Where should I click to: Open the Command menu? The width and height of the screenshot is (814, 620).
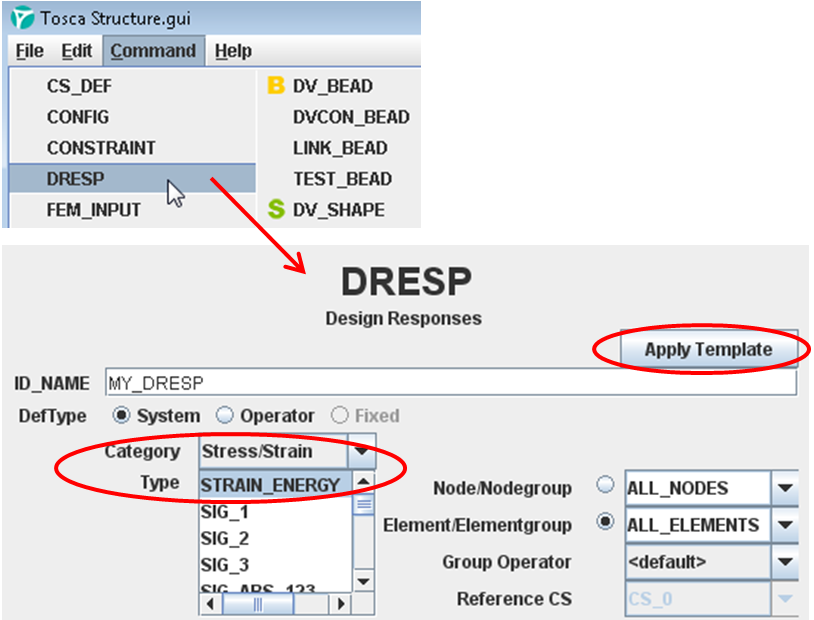point(153,51)
